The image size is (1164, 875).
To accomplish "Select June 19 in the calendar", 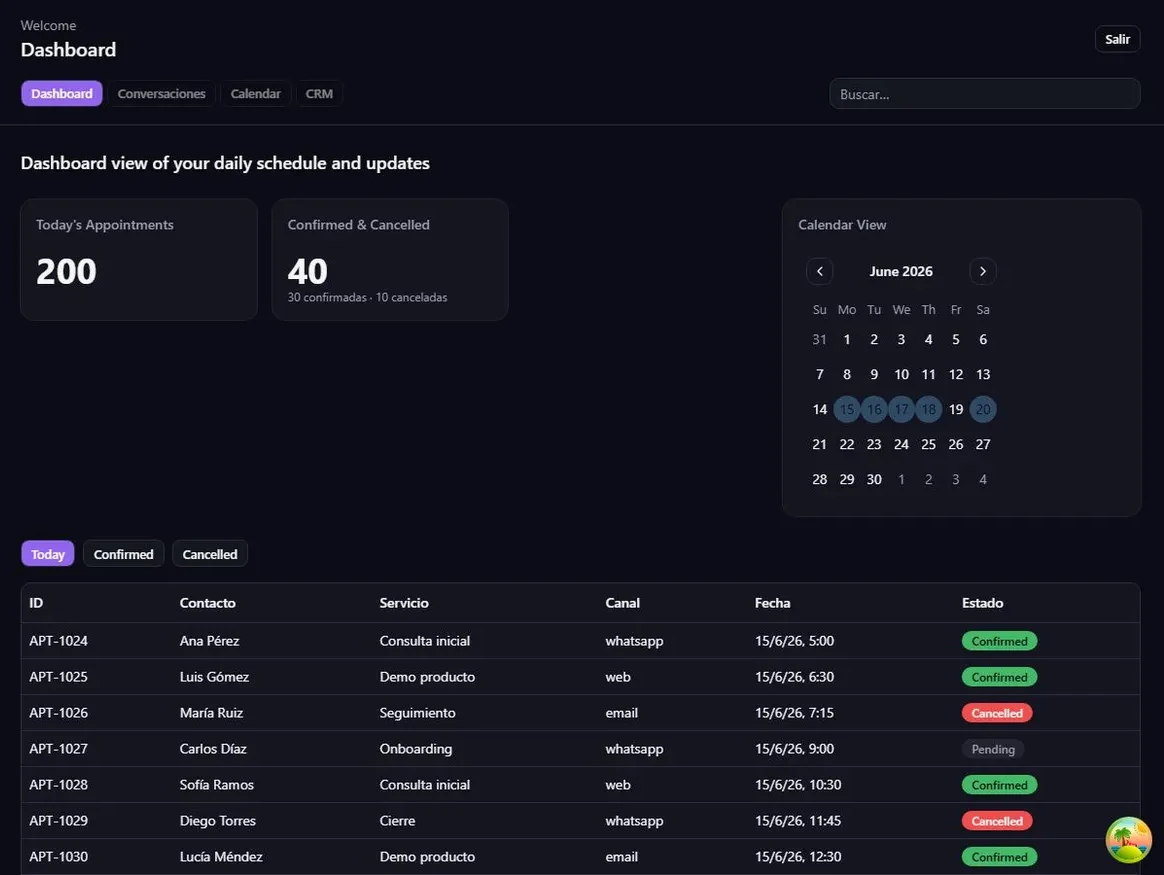I will tap(956, 409).
